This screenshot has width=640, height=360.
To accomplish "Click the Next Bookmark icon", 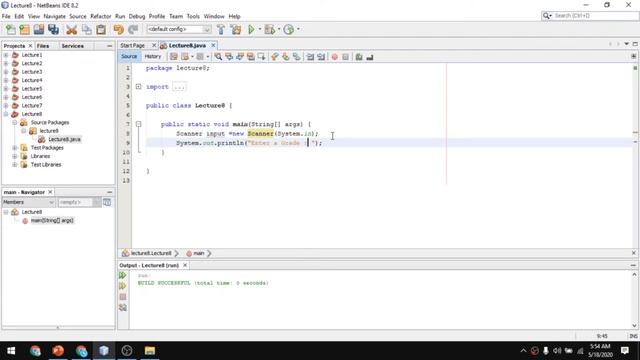I will (285, 57).
